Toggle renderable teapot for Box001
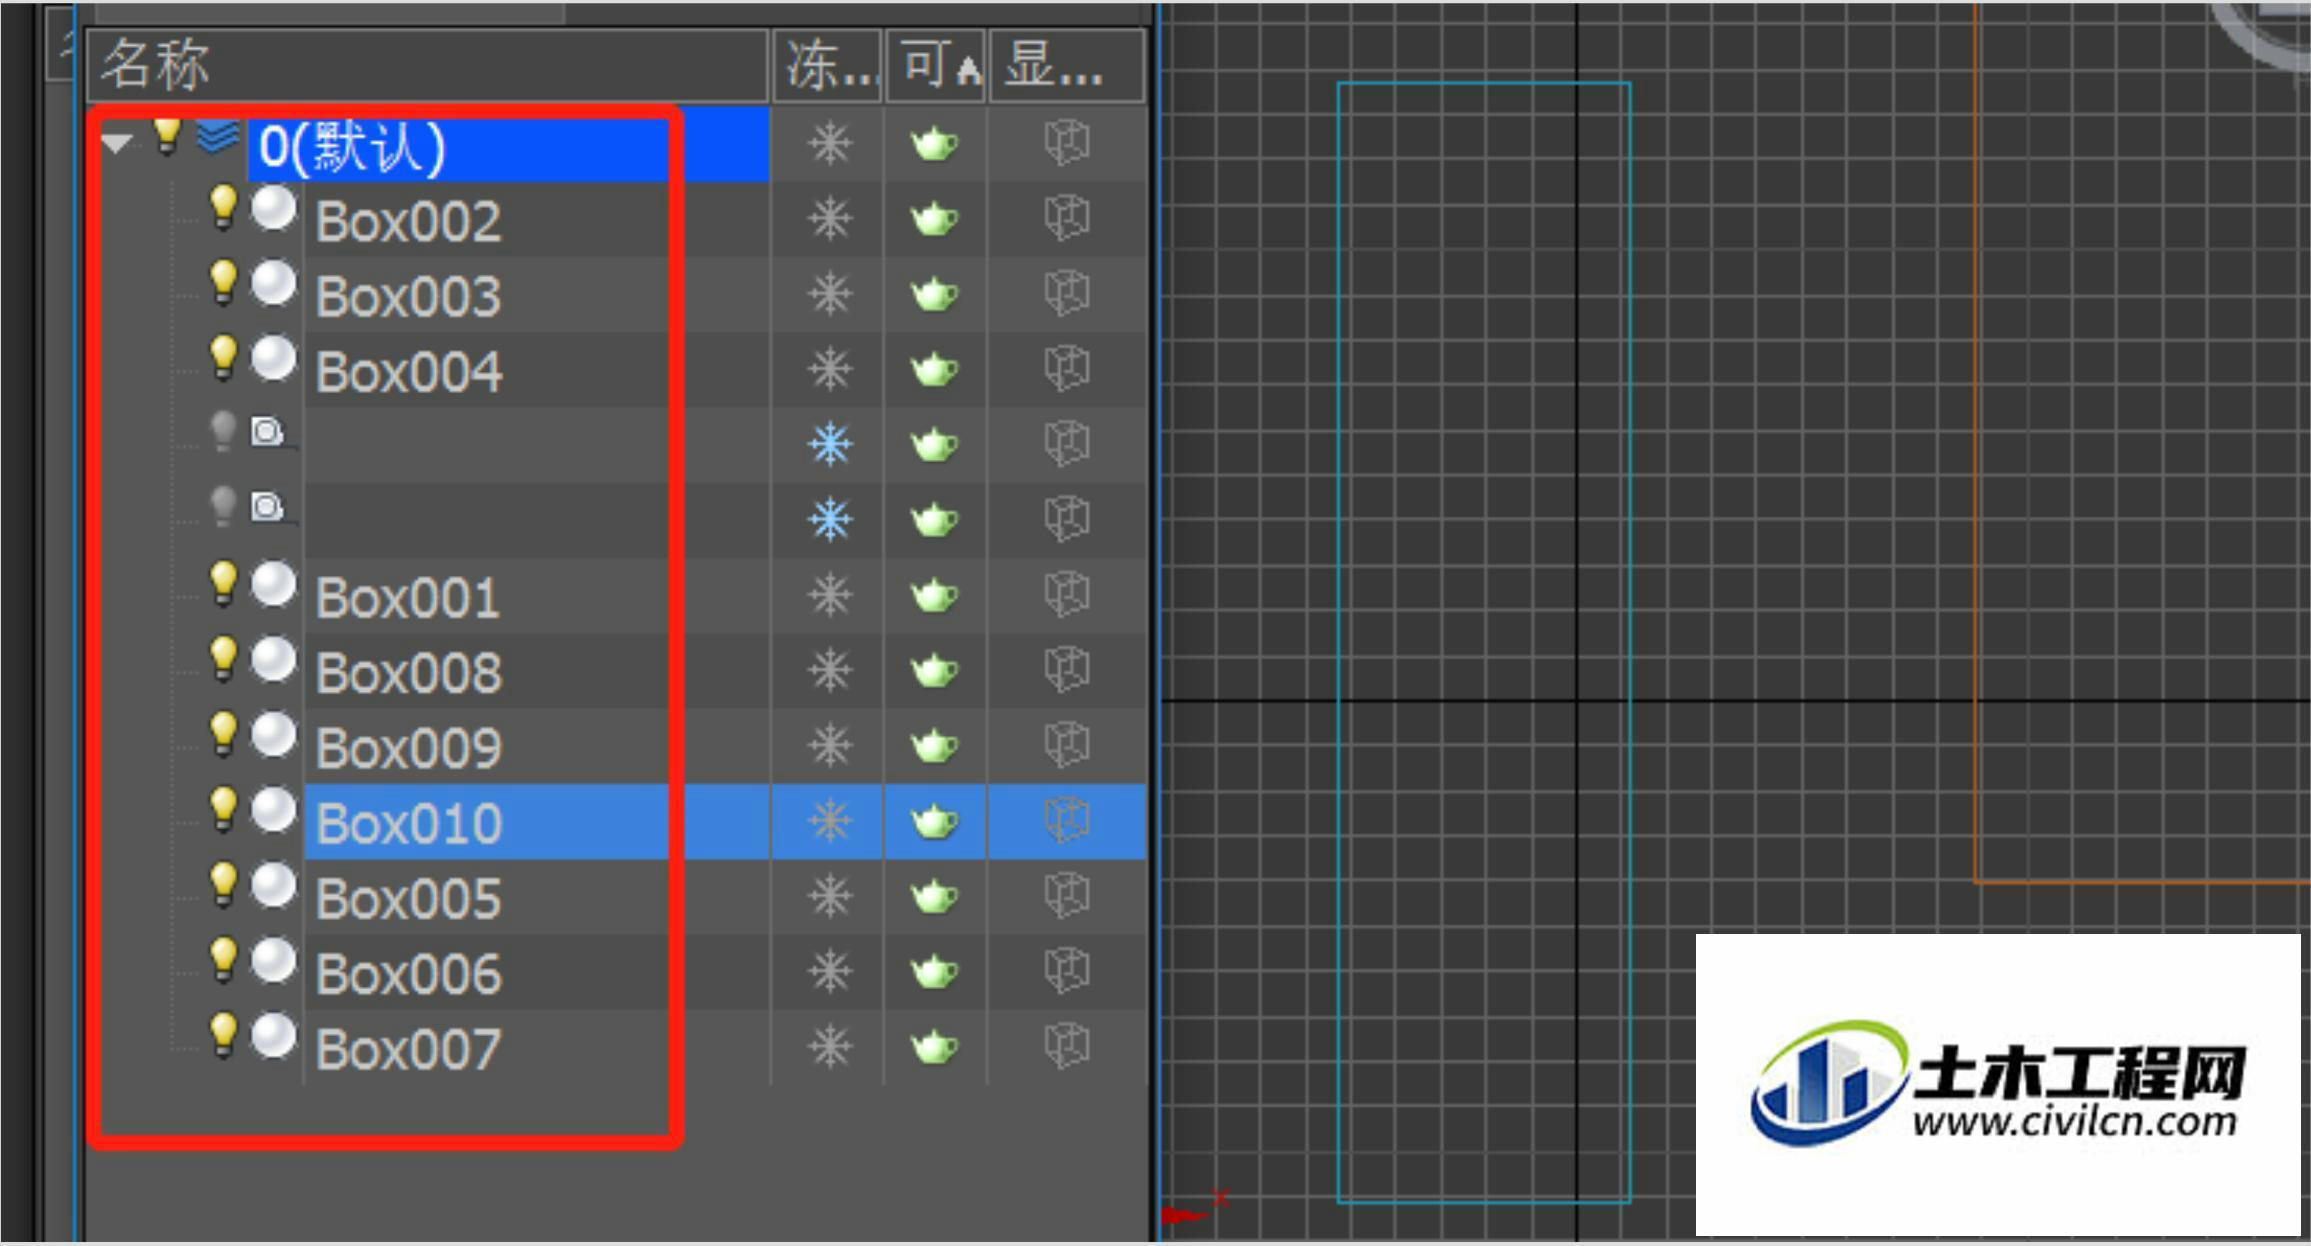This screenshot has height=1246, width=2311. pyautogui.click(x=934, y=595)
